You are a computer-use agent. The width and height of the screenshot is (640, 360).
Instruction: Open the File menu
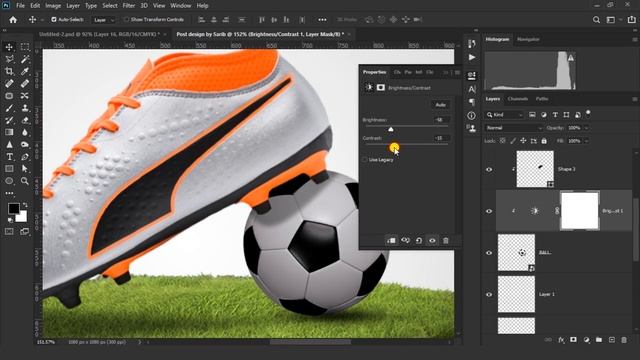(20, 6)
